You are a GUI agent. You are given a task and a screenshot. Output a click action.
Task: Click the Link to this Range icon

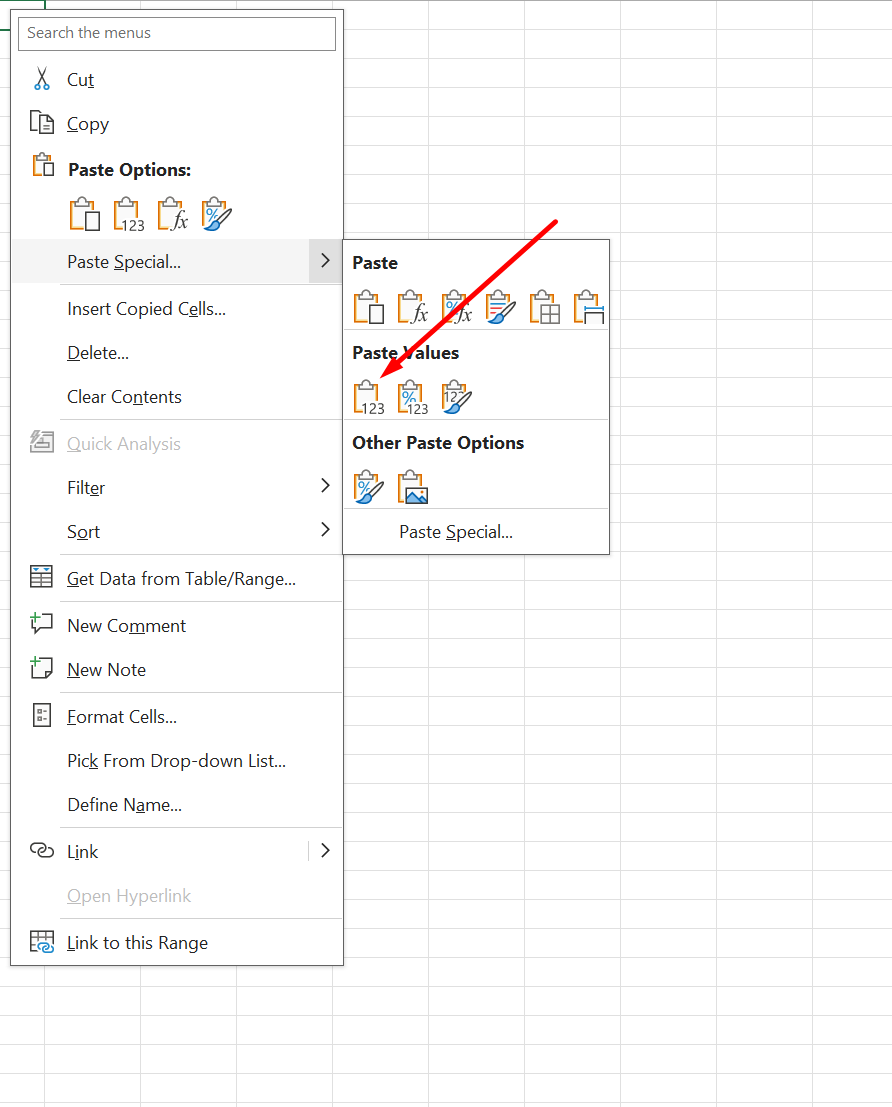click(42, 941)
